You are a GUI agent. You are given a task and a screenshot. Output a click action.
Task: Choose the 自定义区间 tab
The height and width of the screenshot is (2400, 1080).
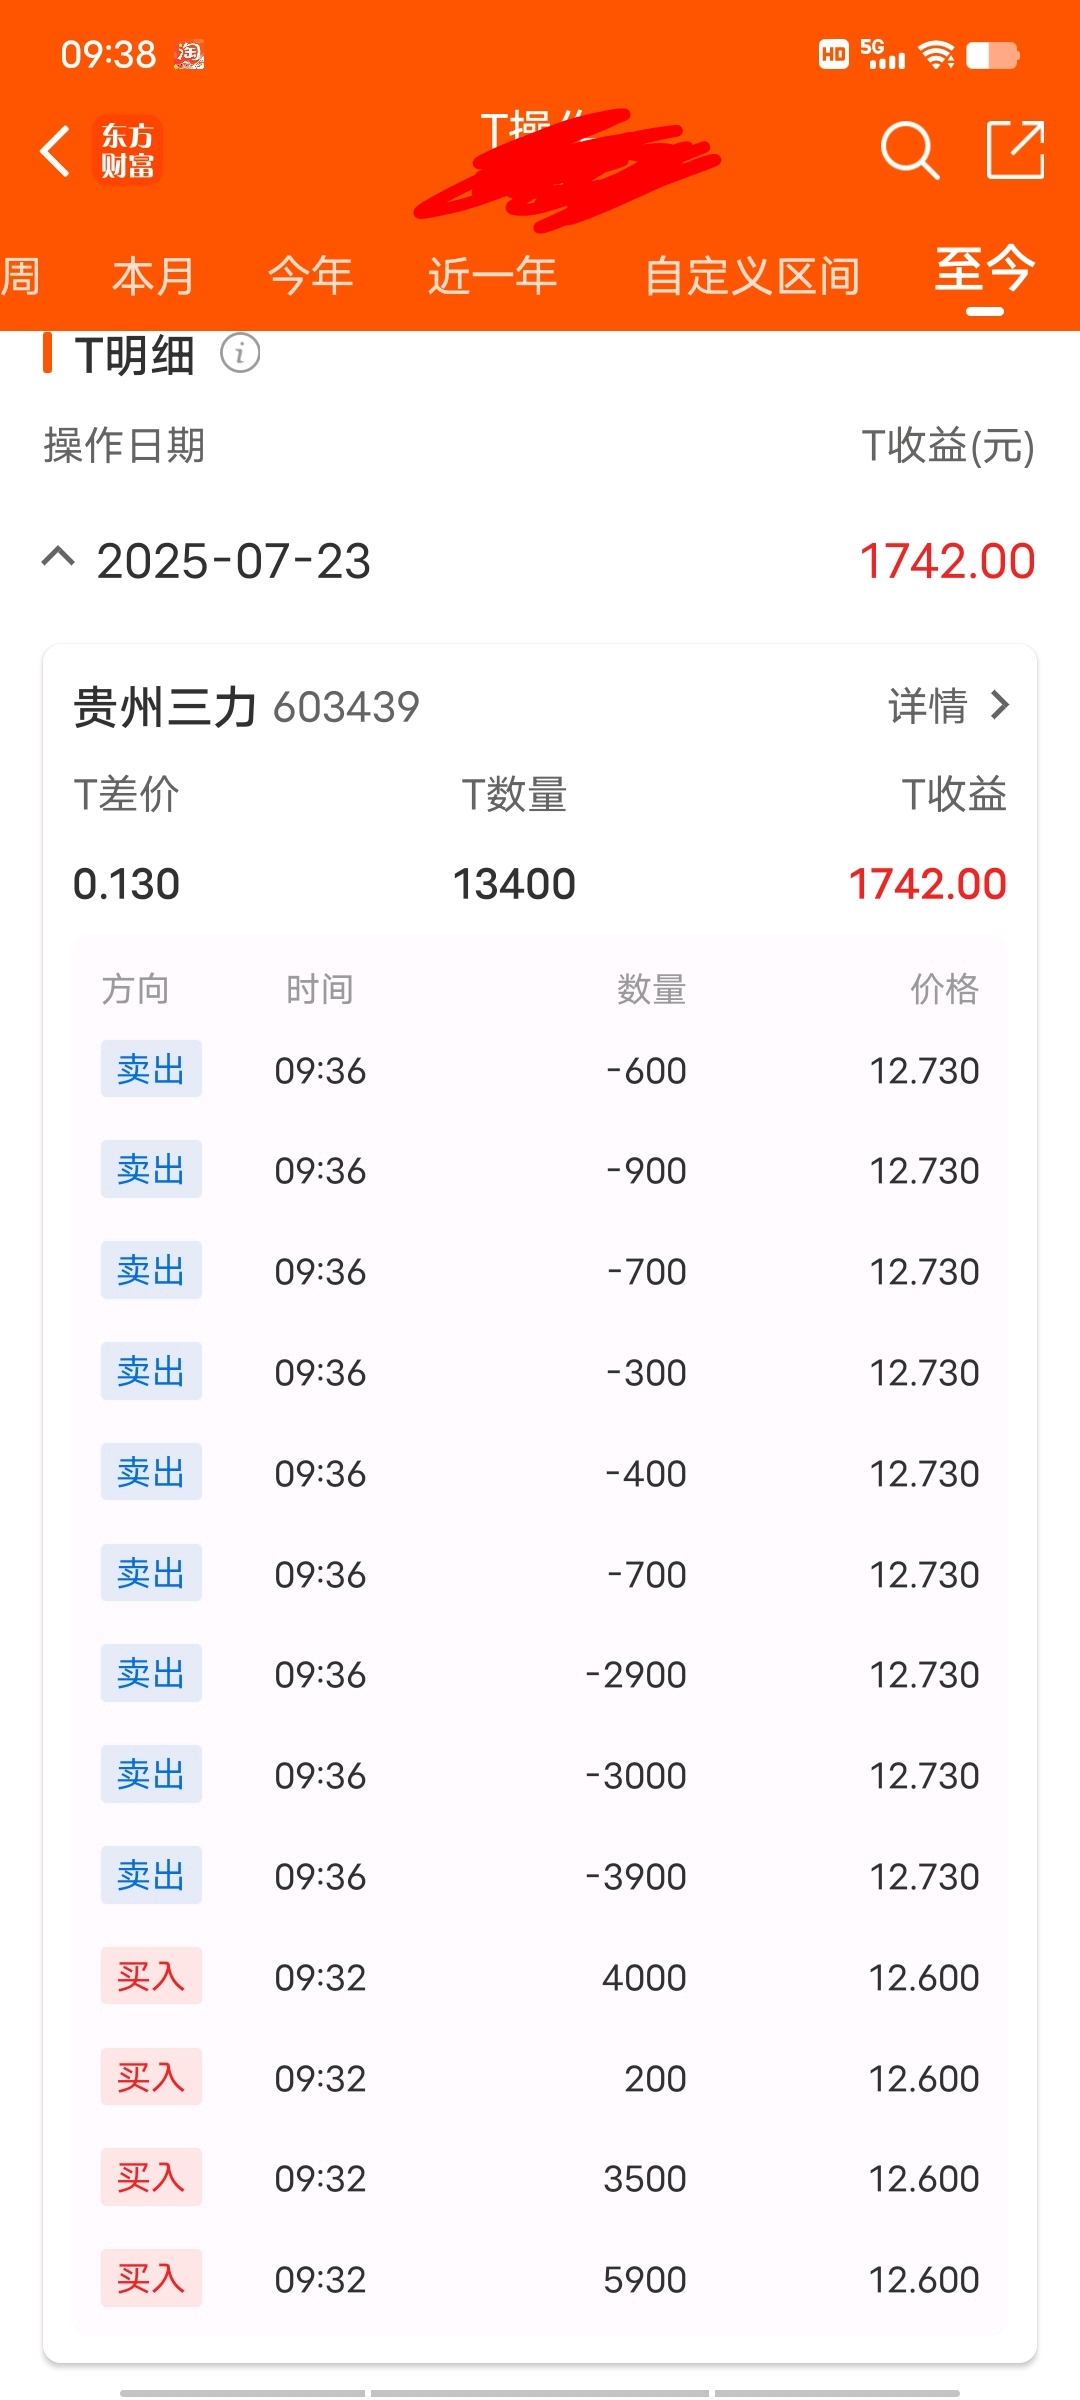(752, 276)
